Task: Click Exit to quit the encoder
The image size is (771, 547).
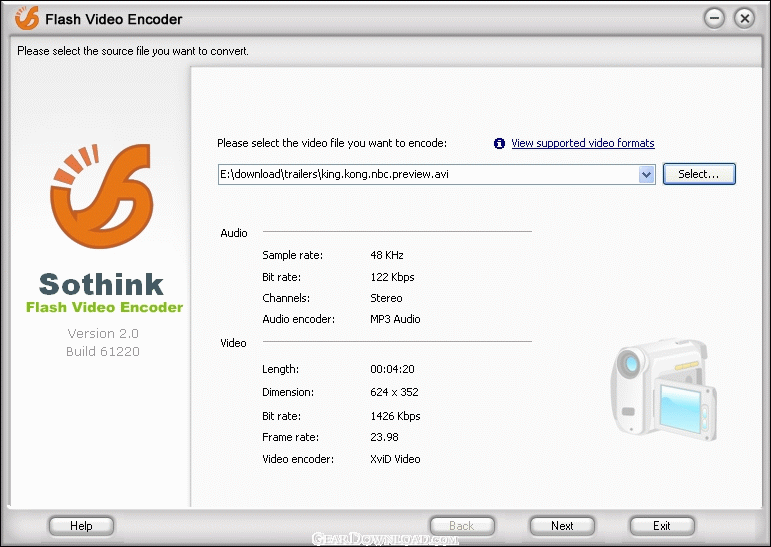Action: [x=662, y=526]
